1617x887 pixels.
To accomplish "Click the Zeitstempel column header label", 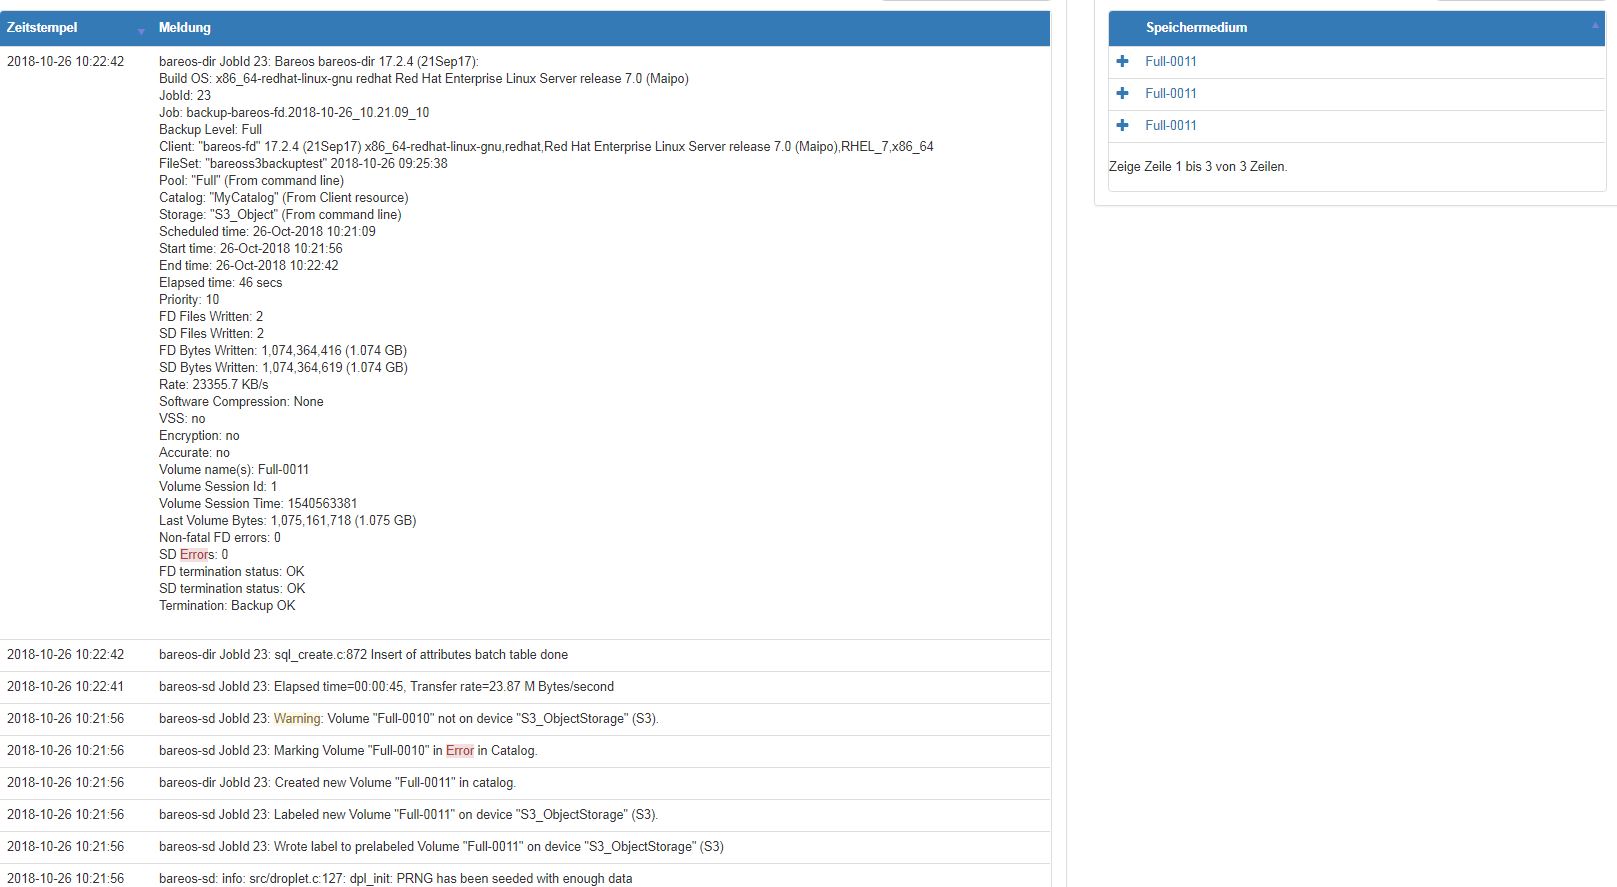I will tap(42, 28).
